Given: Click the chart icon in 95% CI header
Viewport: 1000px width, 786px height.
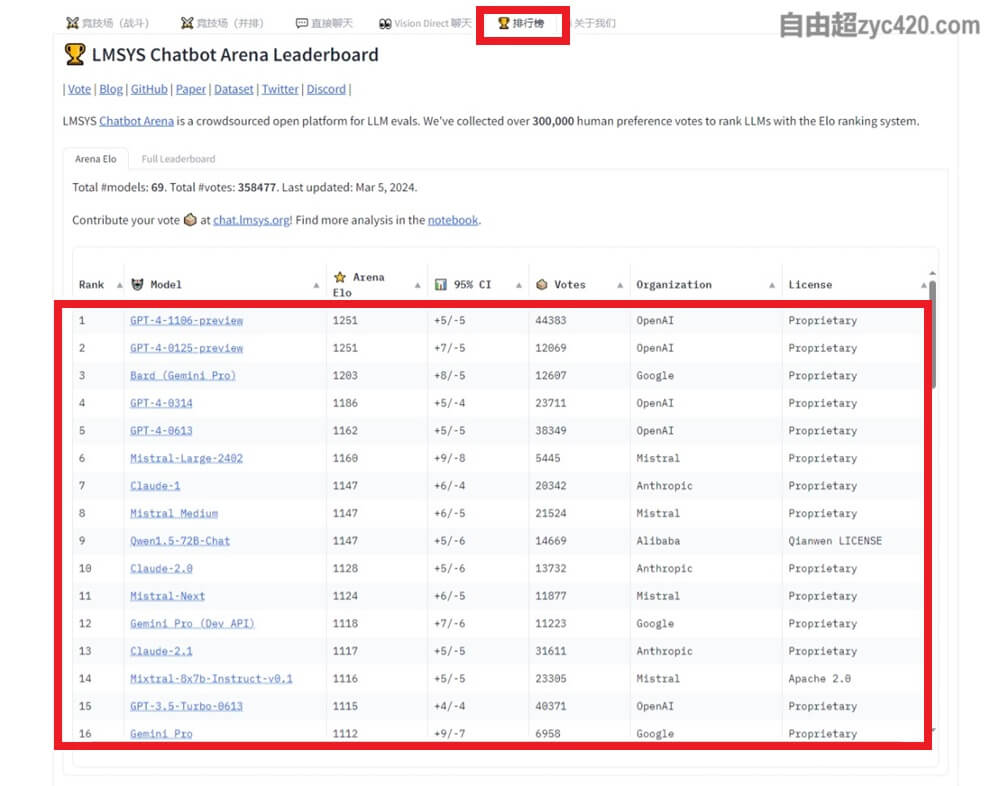Looking at the screenshot, I should (x=441, y=285).
